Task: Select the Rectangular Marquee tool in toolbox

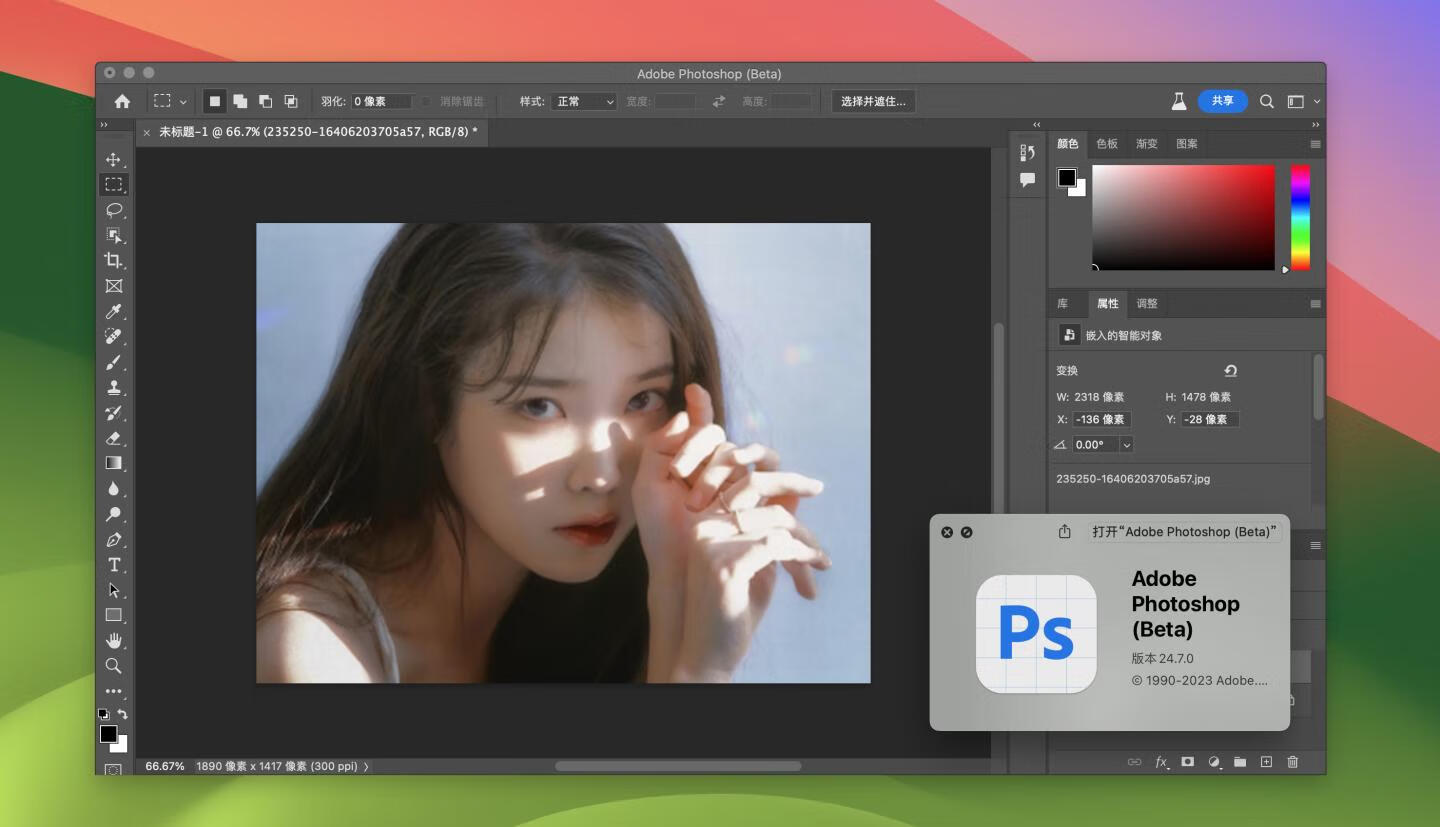Action: pos(113,185)
